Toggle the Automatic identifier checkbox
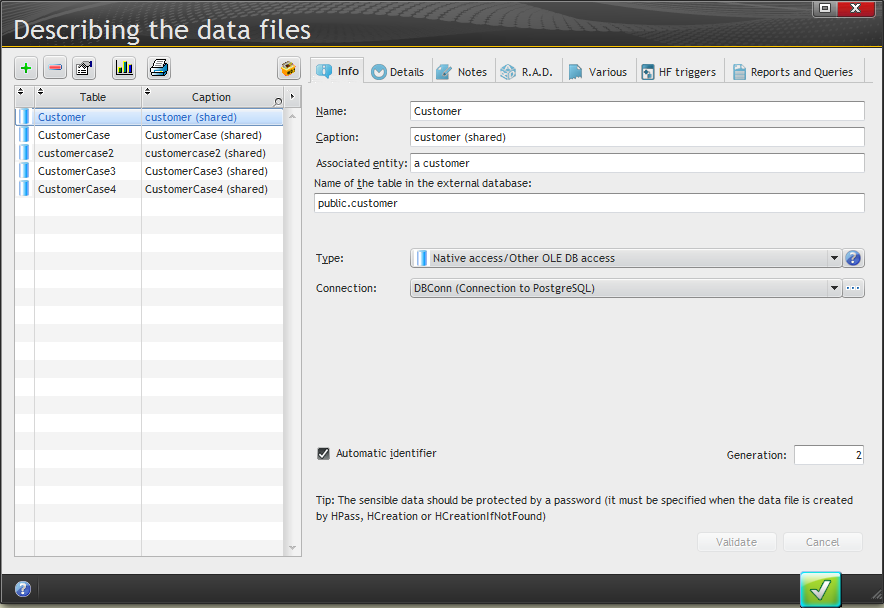Image resolution: width=884 pixels, height=608 pixels. click(x=323, y=453)
